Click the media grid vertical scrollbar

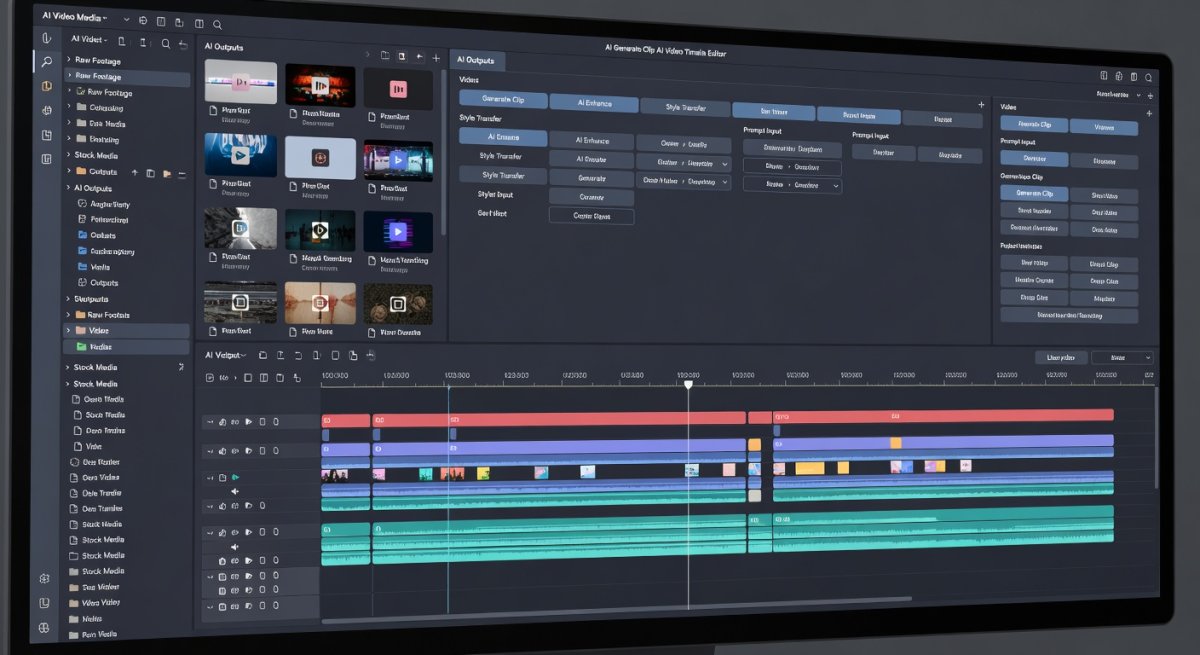[x=444, y=150]
